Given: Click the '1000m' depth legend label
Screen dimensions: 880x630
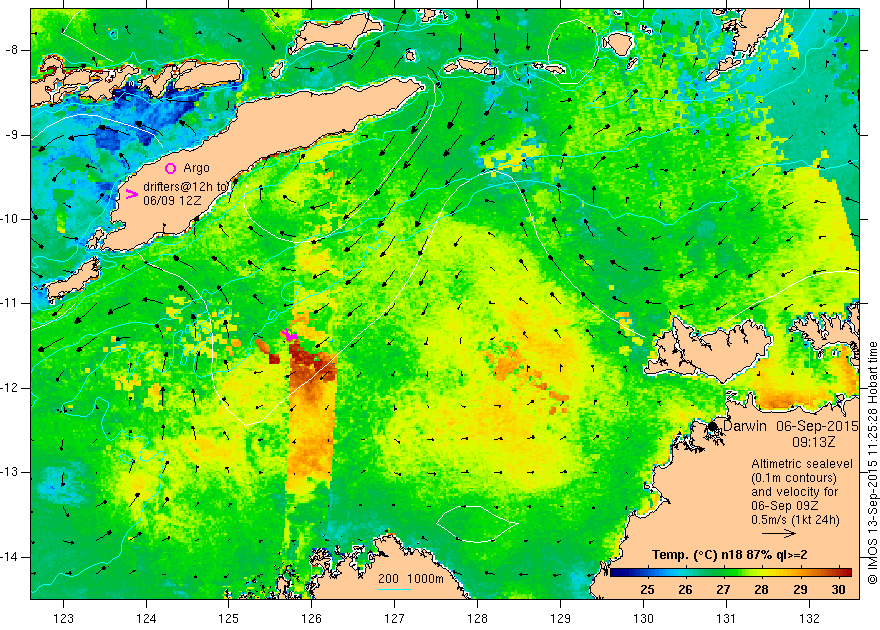Looking at the screenshot, I should pyautogui.click(x=425, y=579).
